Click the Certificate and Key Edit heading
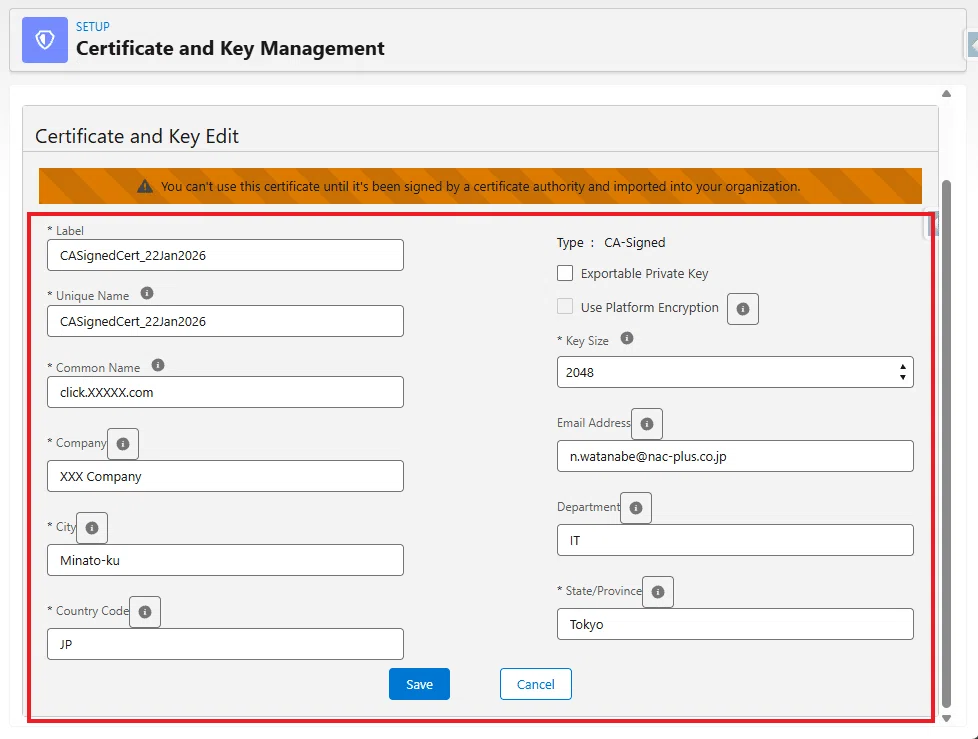The height and width of the screenshot is (739, 978). (137, 136)
